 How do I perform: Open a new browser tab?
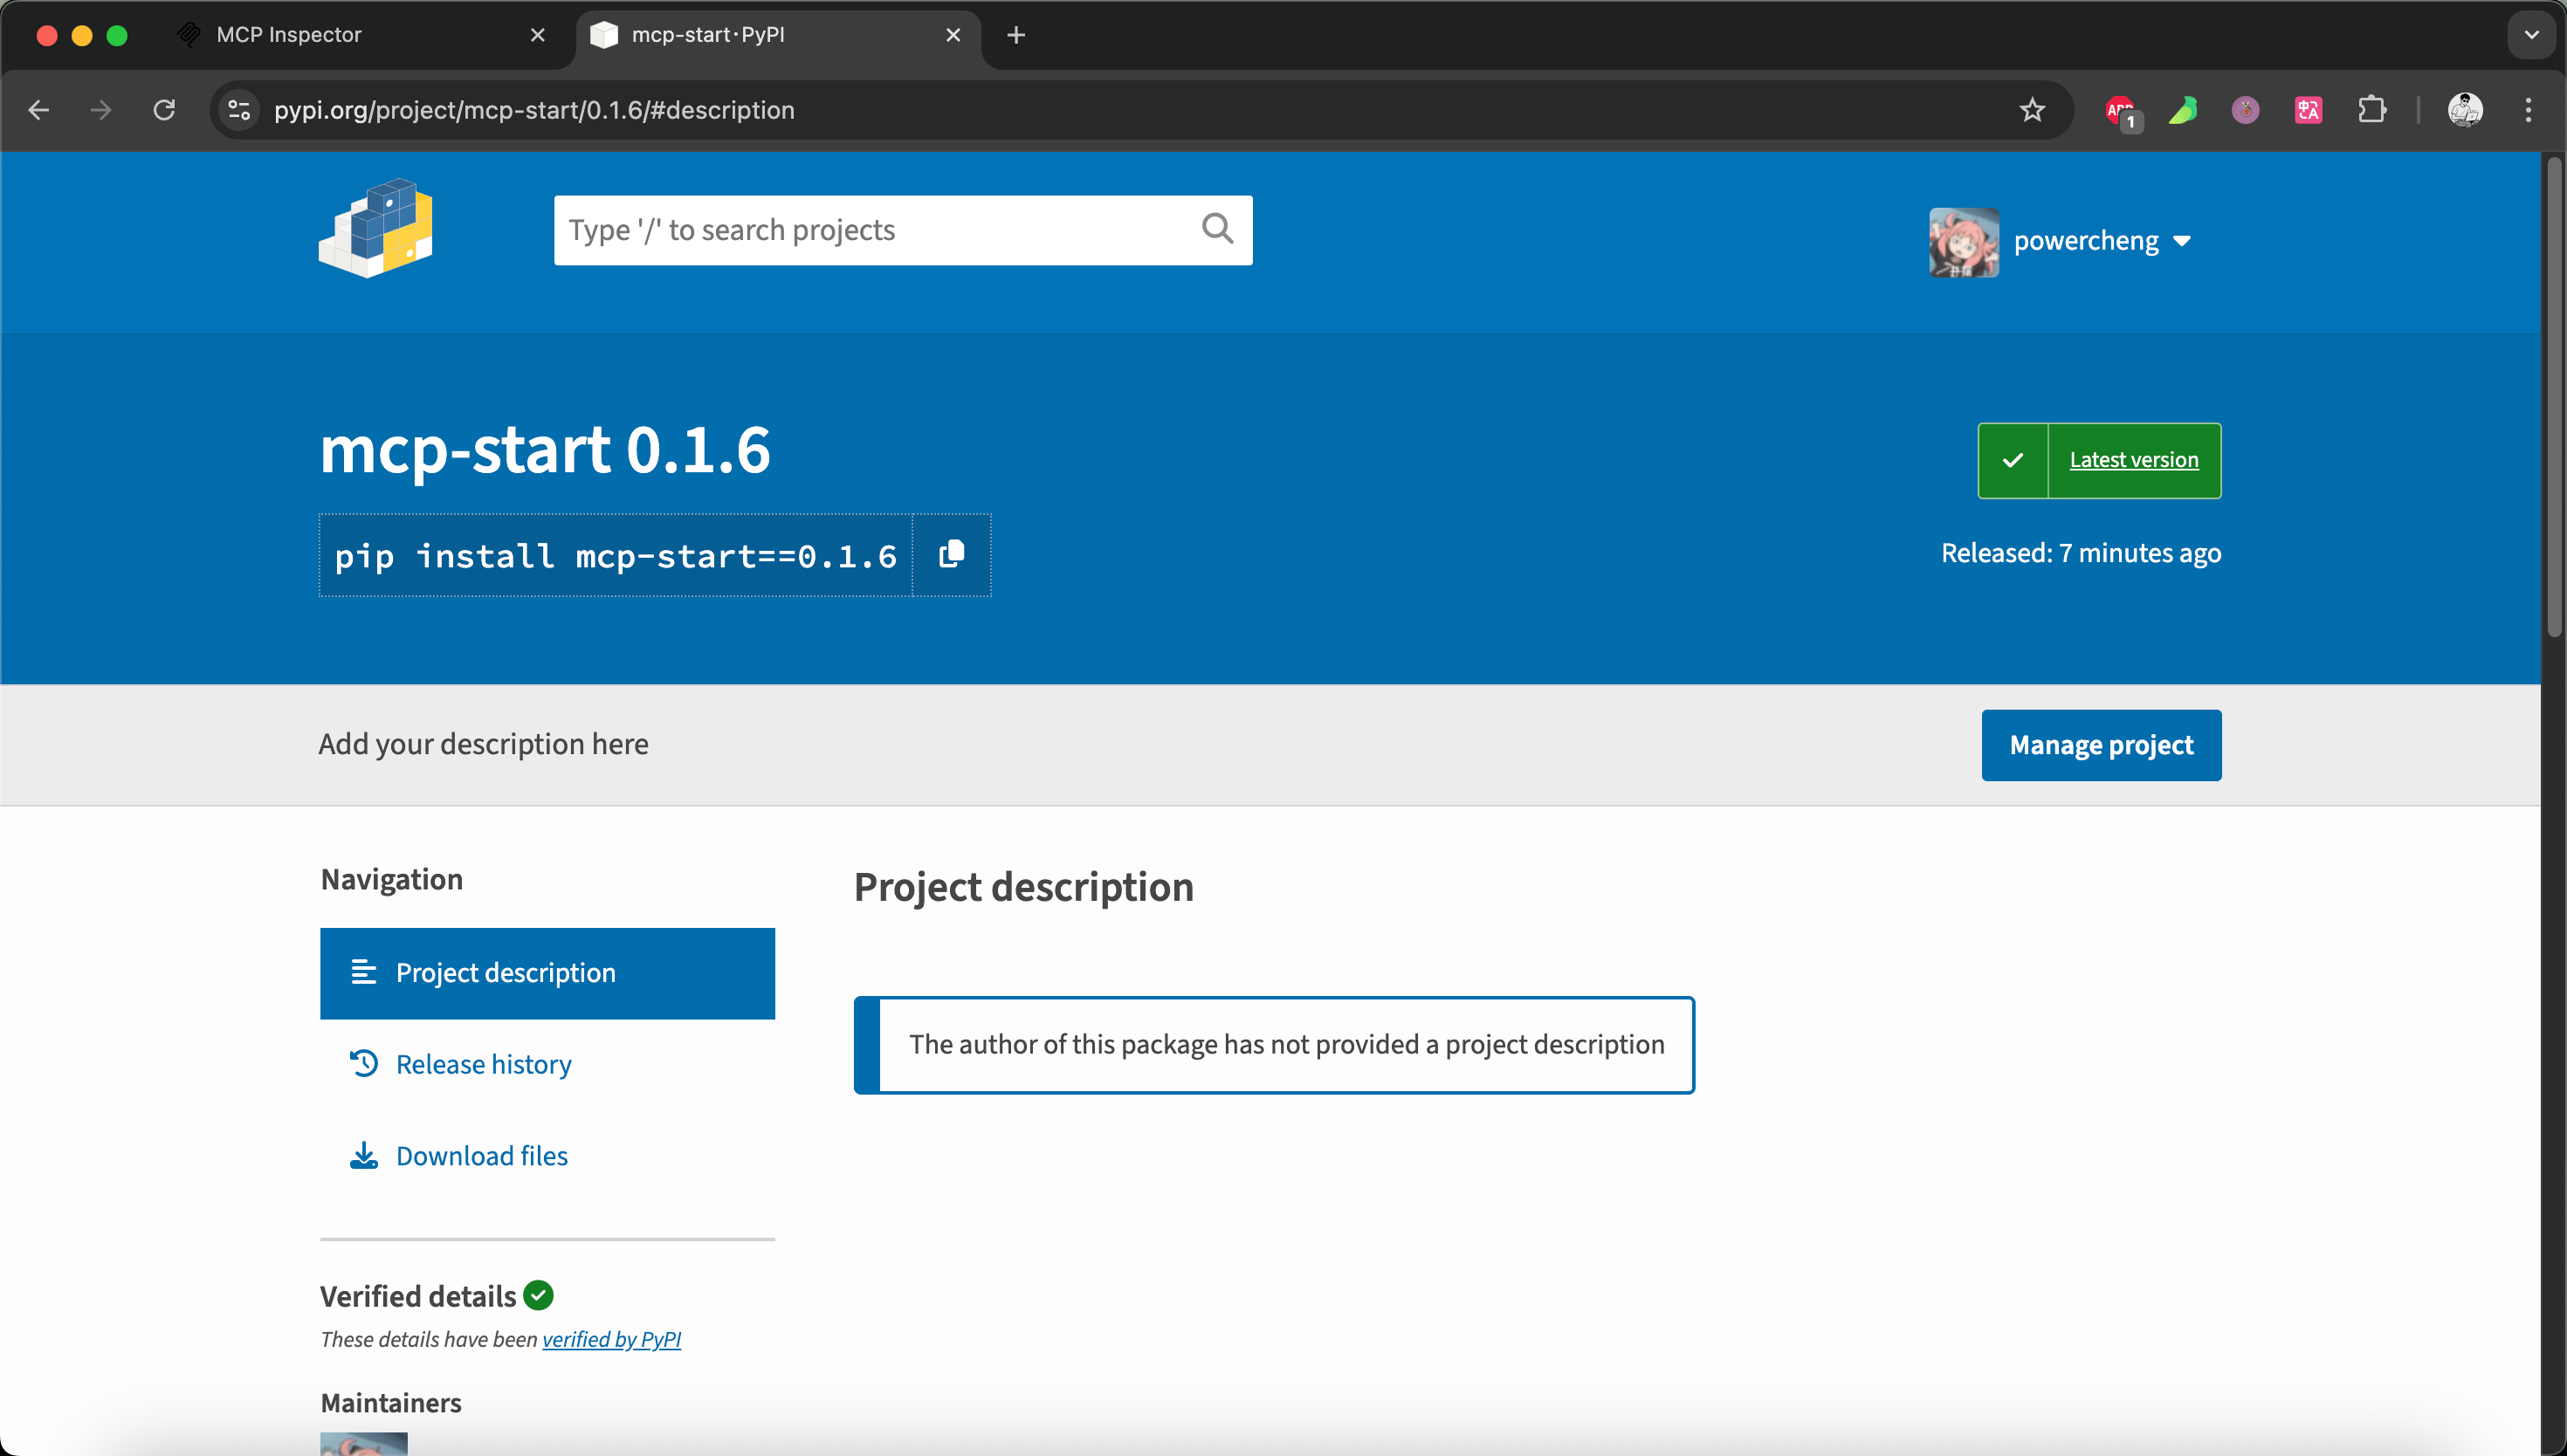1016,35
